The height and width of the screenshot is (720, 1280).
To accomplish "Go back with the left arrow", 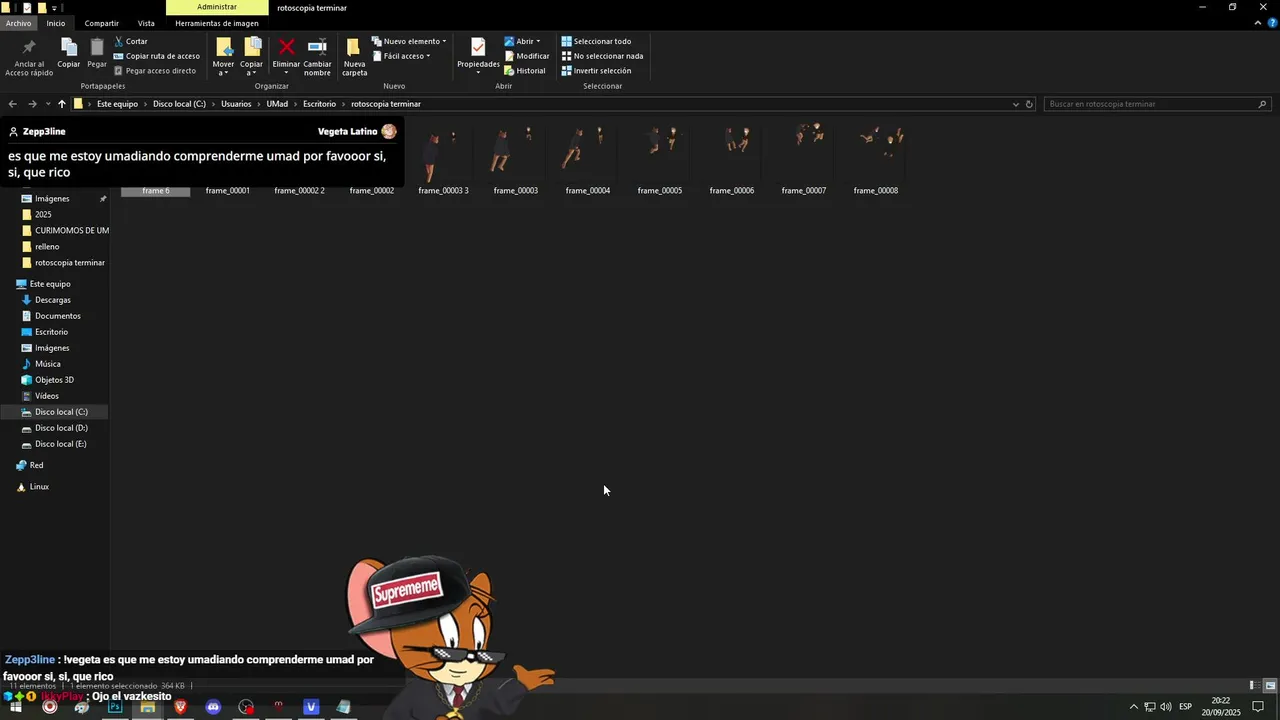I will pyautogui.click(x=12, y=104).
